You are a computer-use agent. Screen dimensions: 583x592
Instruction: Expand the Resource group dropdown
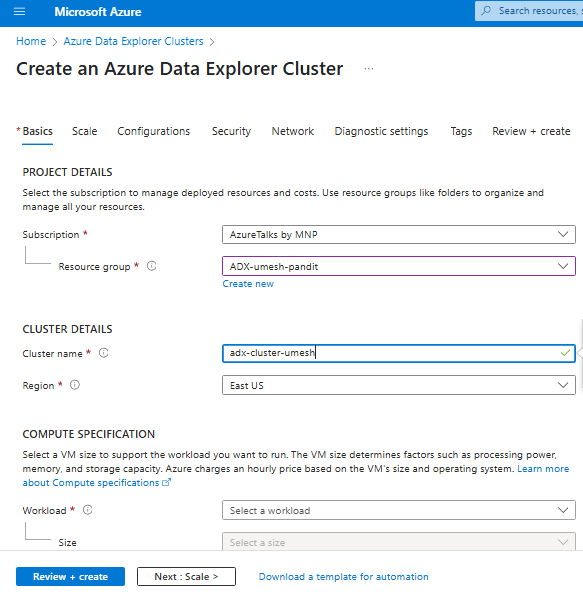click(x=399, y=266)
